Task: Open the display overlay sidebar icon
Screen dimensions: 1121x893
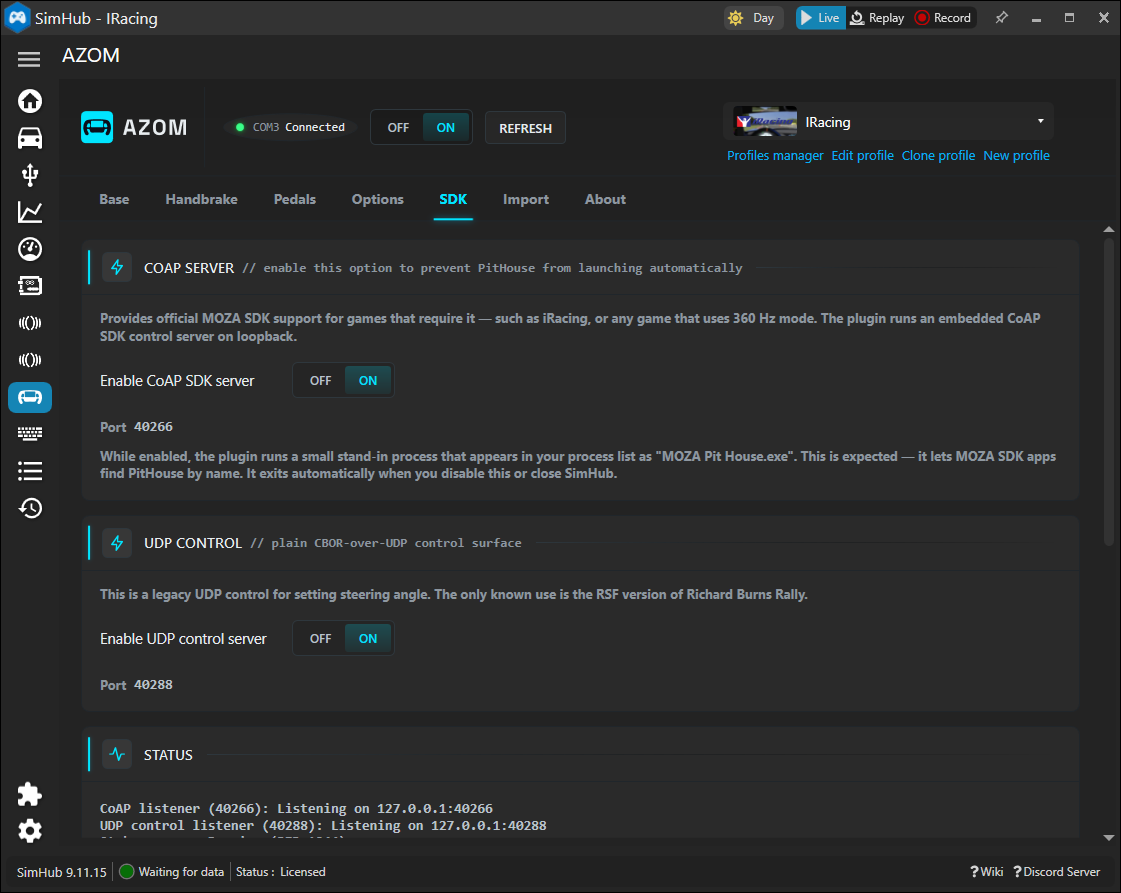Action: [x=30, y=286]
